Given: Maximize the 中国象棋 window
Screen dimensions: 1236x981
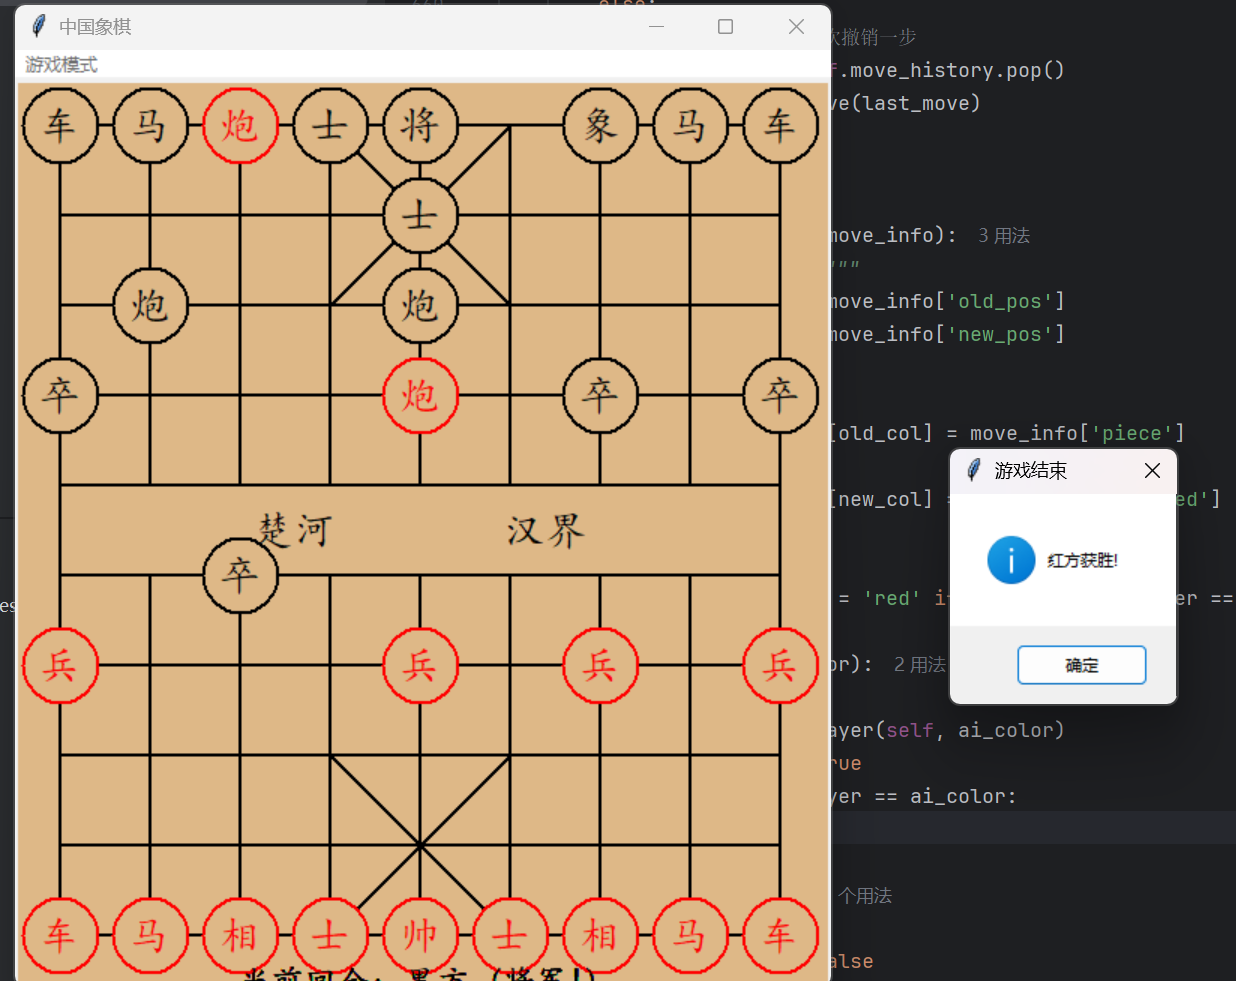Looking at the screenshot, I should point(726,27).
